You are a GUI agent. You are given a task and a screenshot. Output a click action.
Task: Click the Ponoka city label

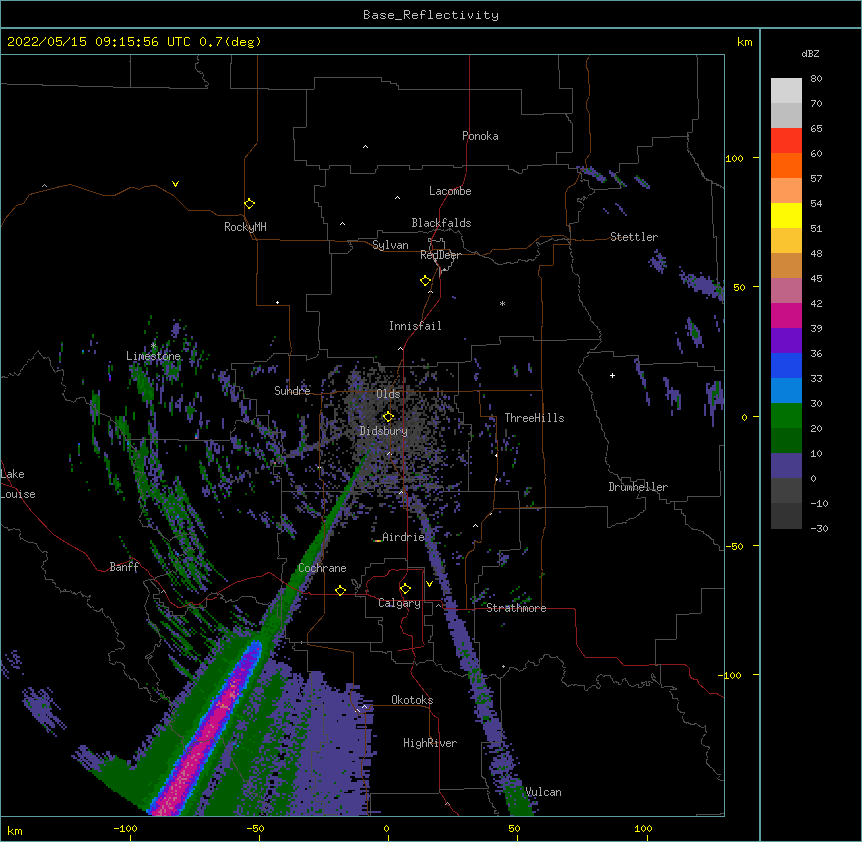[480, 136]
